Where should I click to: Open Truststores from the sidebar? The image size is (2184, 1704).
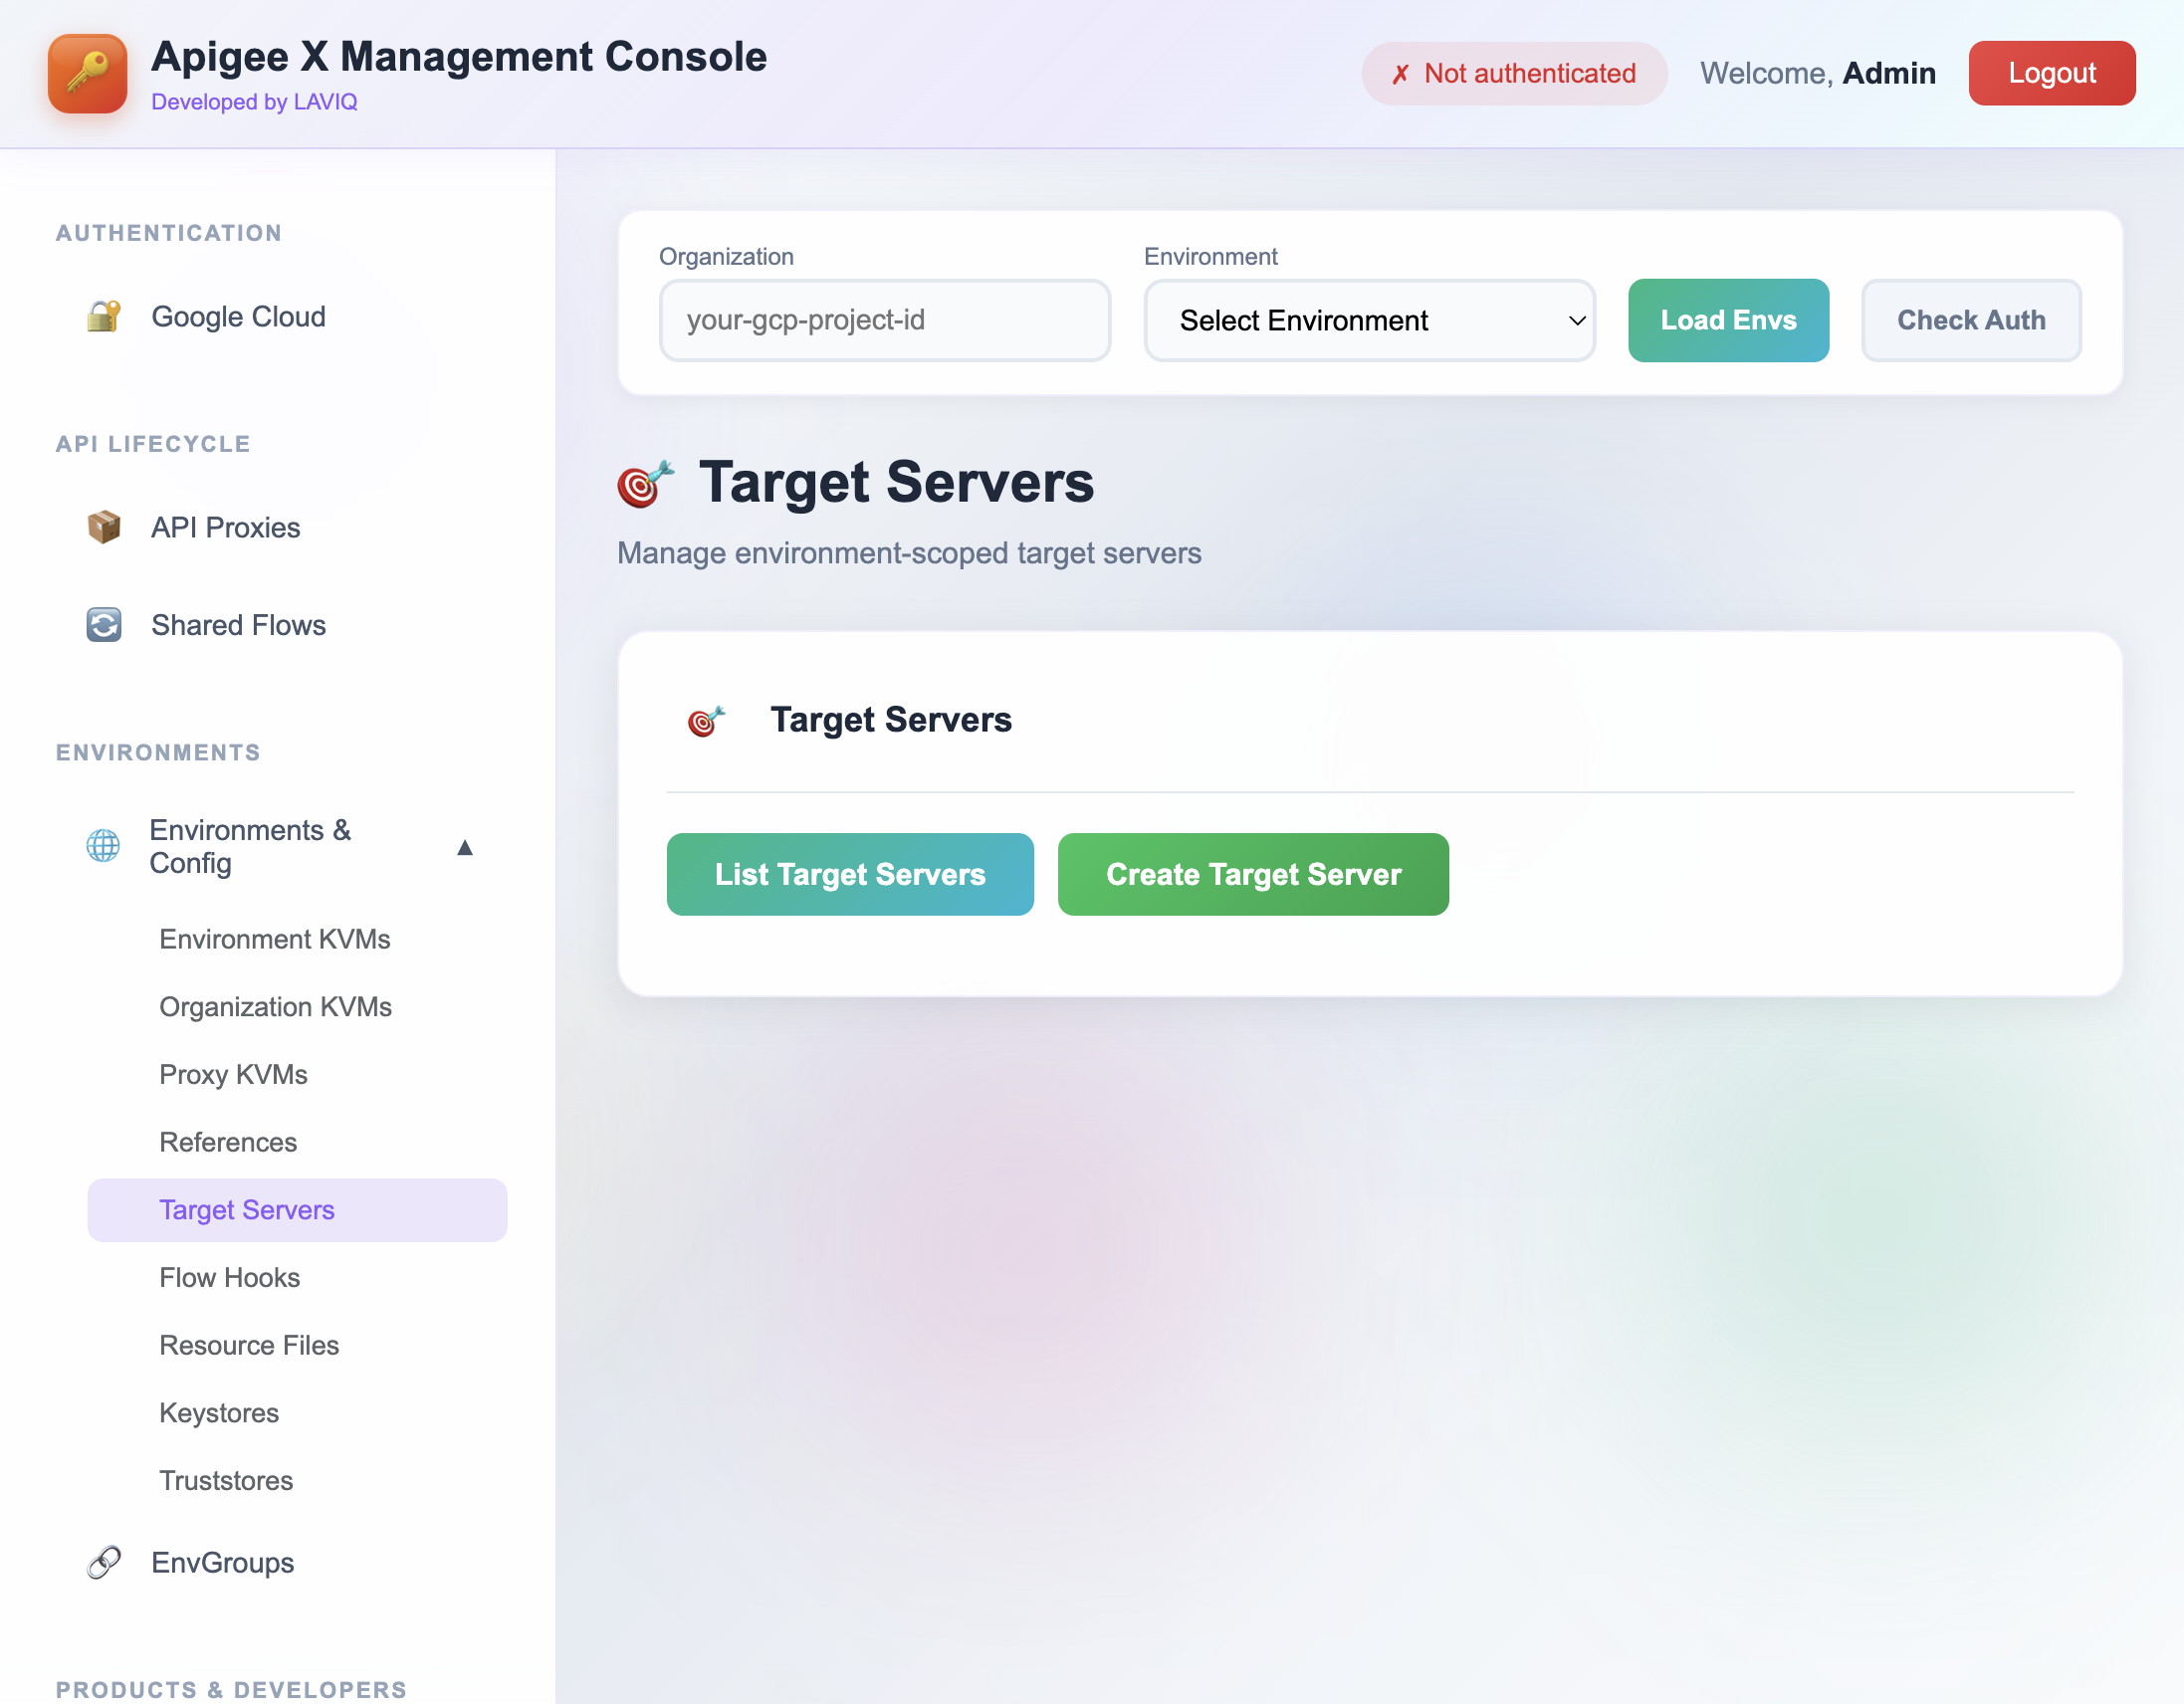click(226, 1480)
